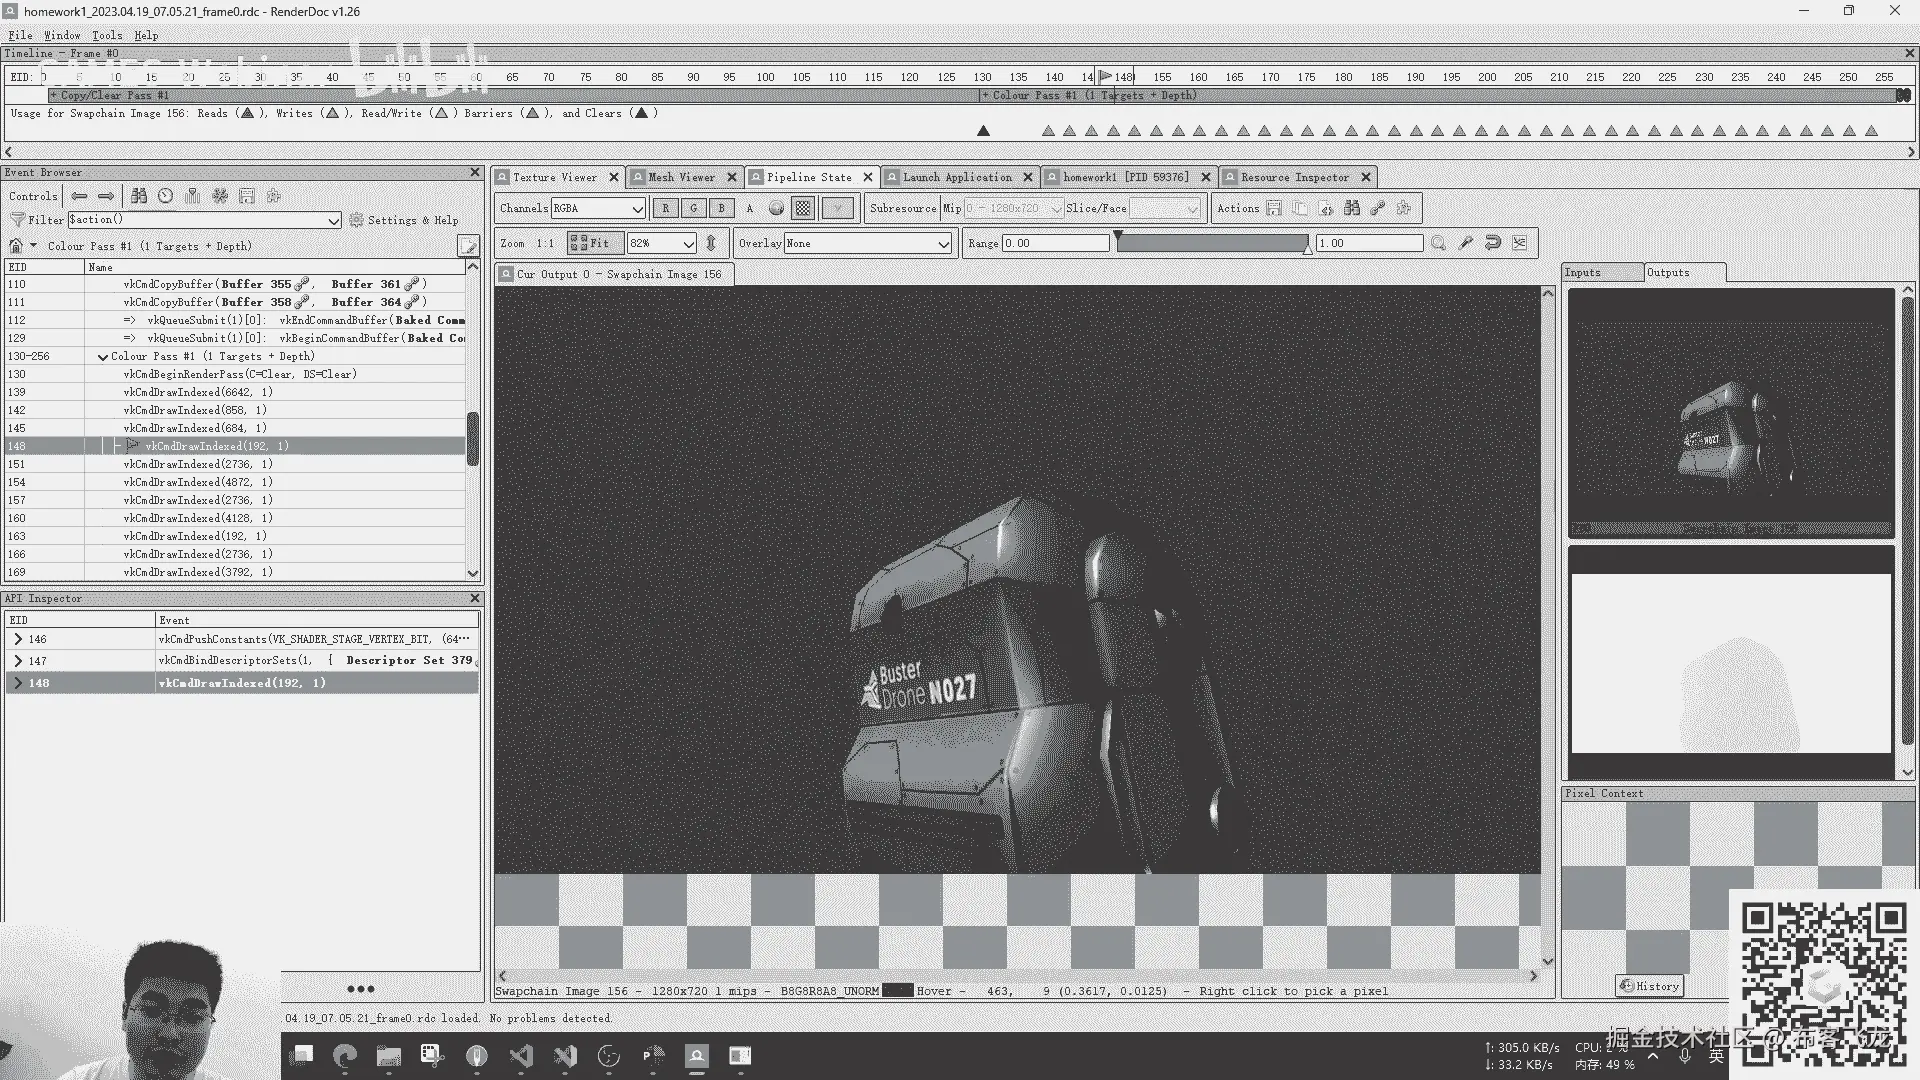Open the Channels RGBA dropdown

click(598, 208)
